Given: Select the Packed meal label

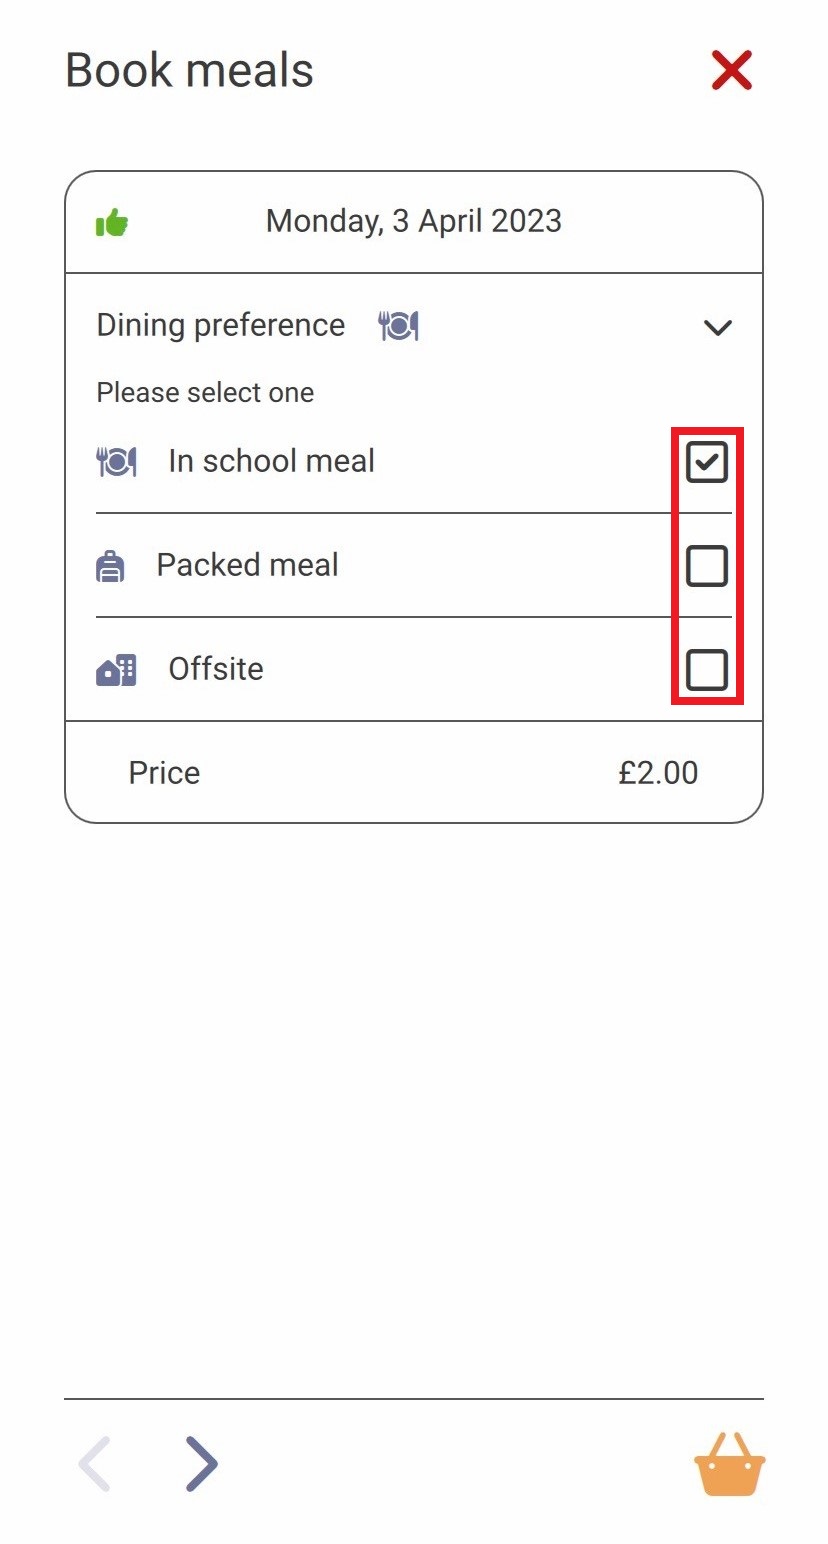Looking at the screenshot, I should (248, 565).
